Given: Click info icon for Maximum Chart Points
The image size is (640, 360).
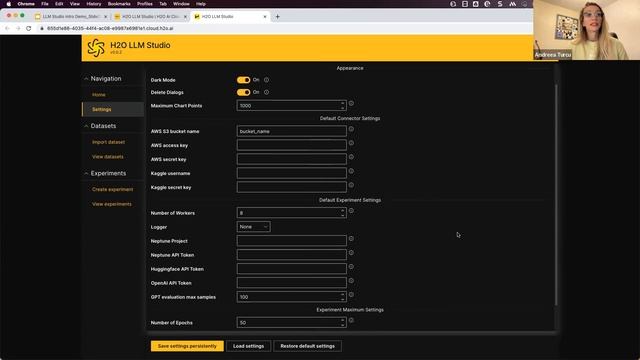Looking at the screenshot, I should pos(351,104).
